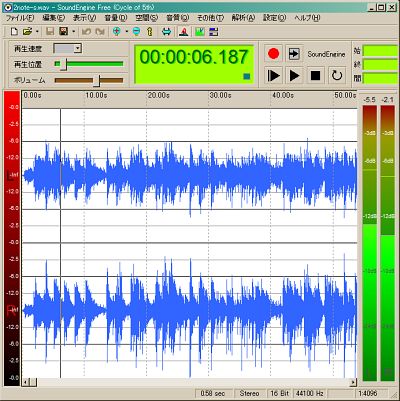The image size is (400, 401).
Task: Click the R channel label on level scale
Action: tap(10, 310)
